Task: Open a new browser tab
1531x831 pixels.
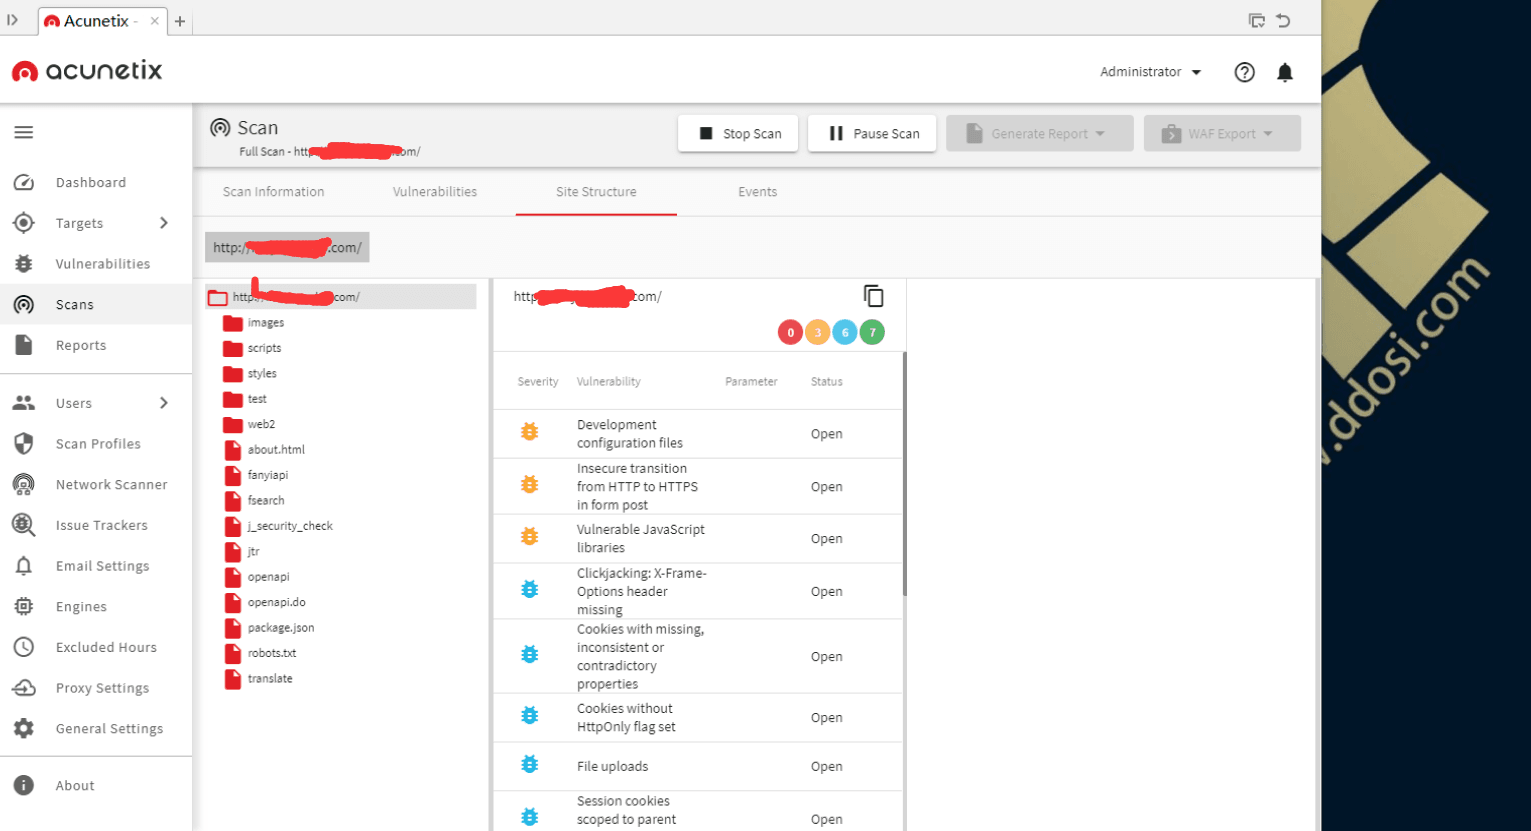Action: (180, 21)
